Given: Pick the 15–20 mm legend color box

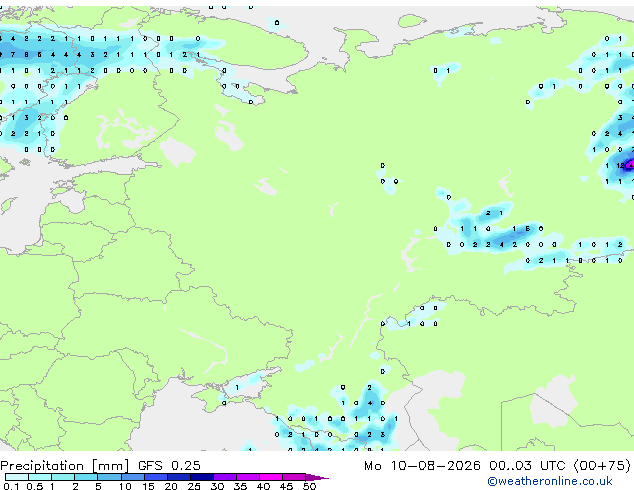Looking at the screenshot, I should click(x=156, y=477).
